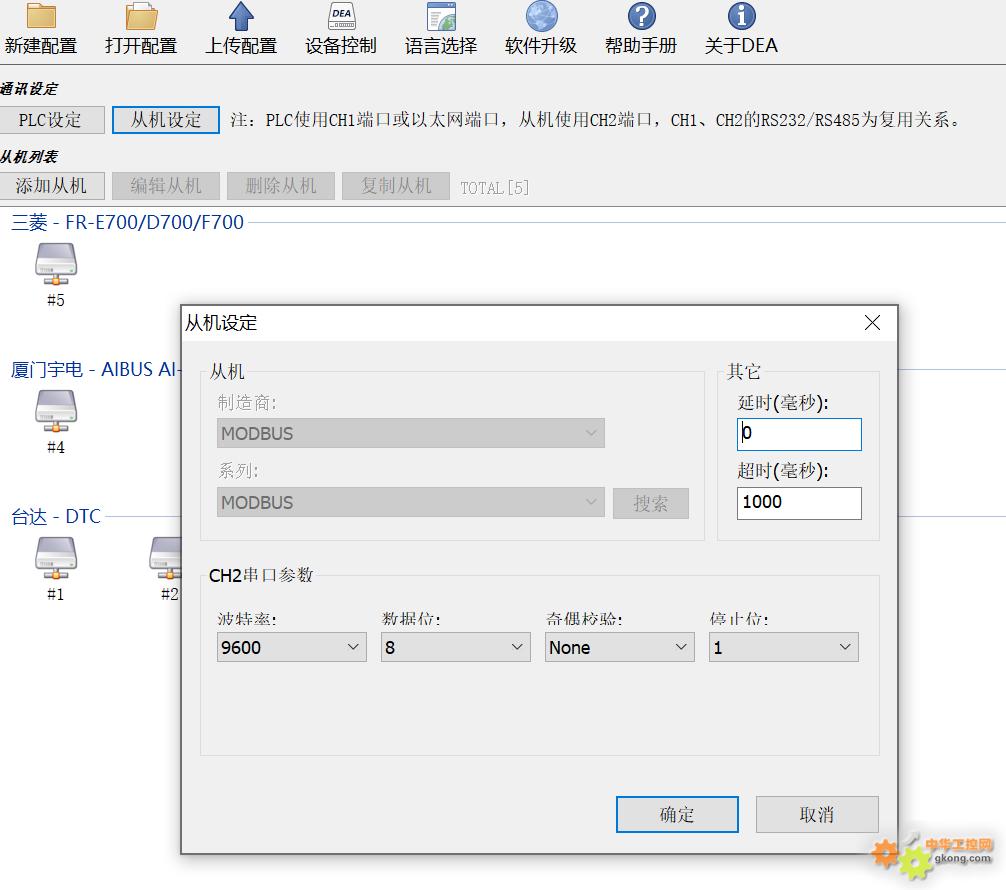Expand the 波特率 9600 dropdown

tap(291, 647)
